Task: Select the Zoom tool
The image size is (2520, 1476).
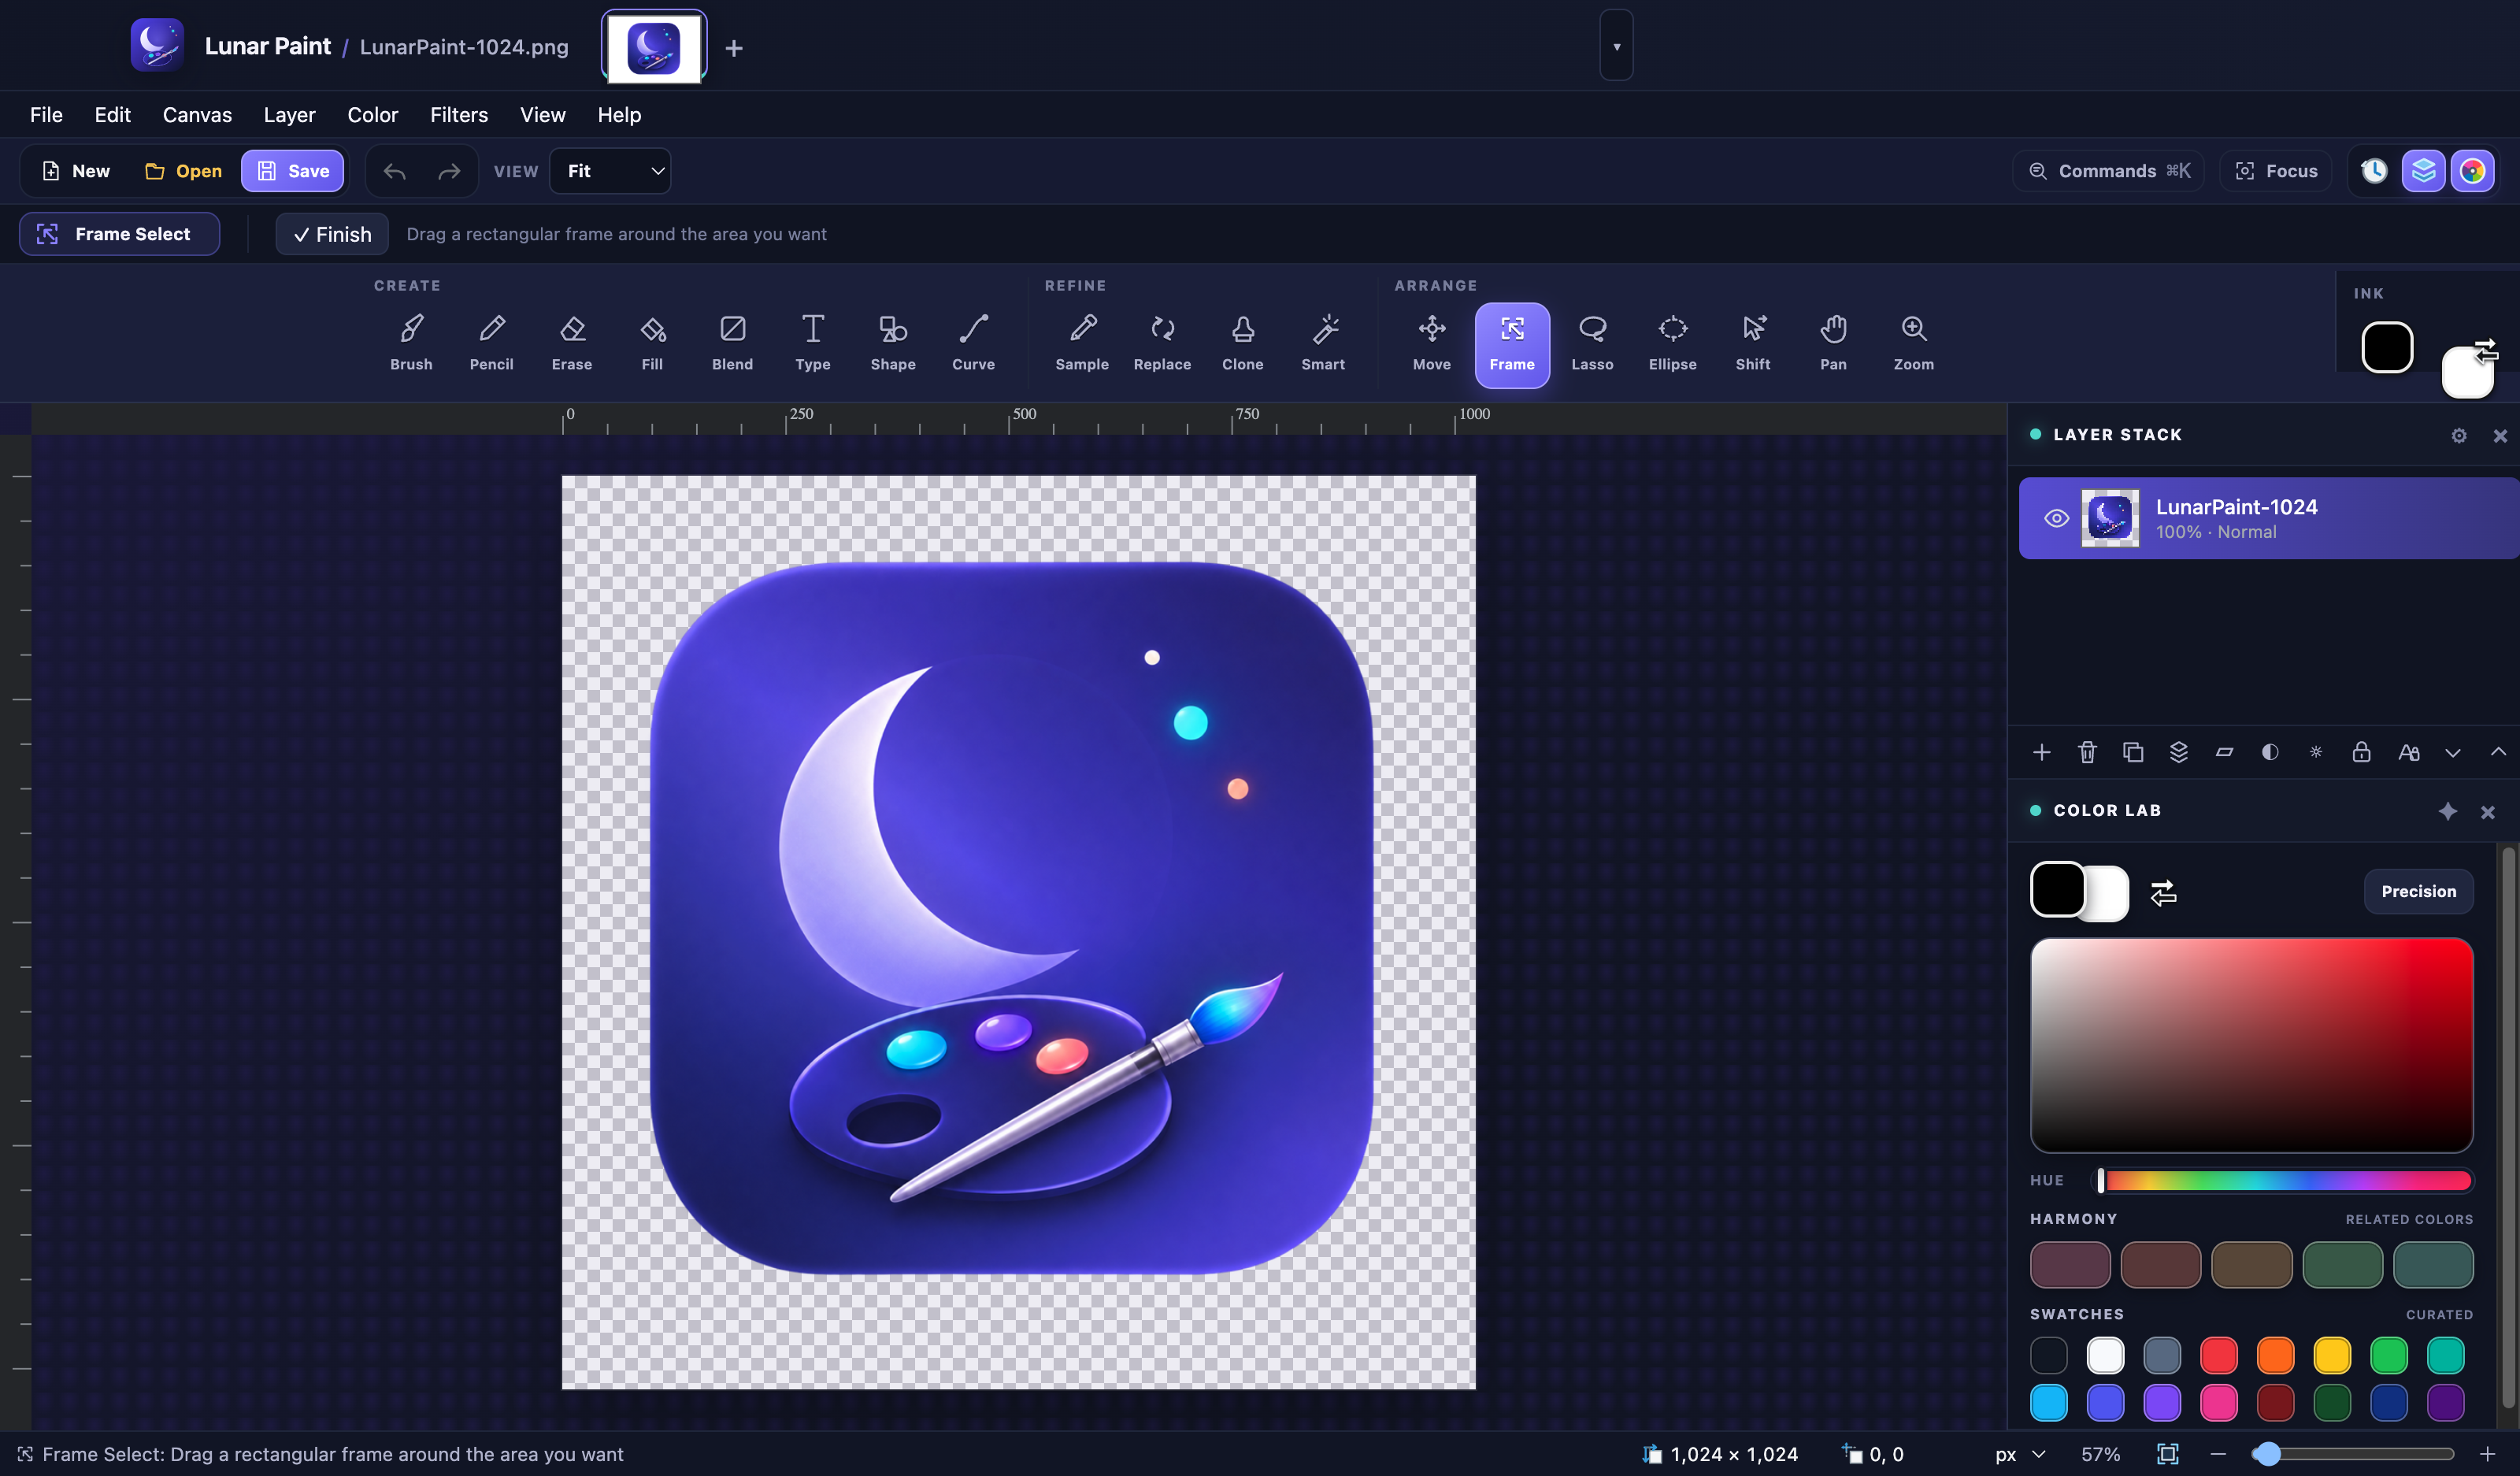Action: coord(1913,344)
